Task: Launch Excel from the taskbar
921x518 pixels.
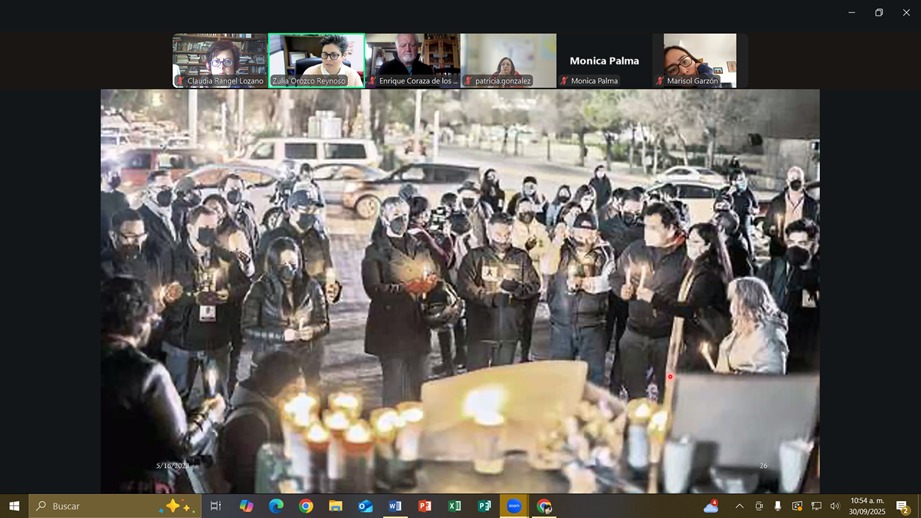Action: (x=455, y=506)
